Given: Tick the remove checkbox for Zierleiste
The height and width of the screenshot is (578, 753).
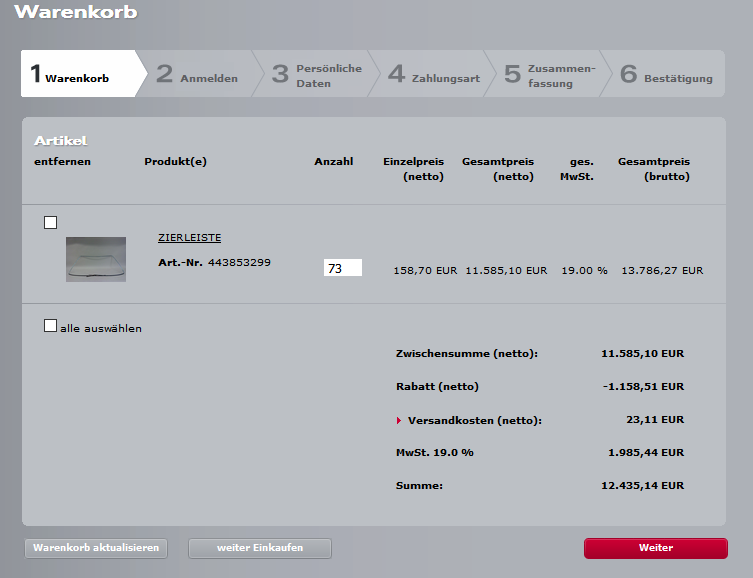Looking at the screenshot, I should (51, 222).
